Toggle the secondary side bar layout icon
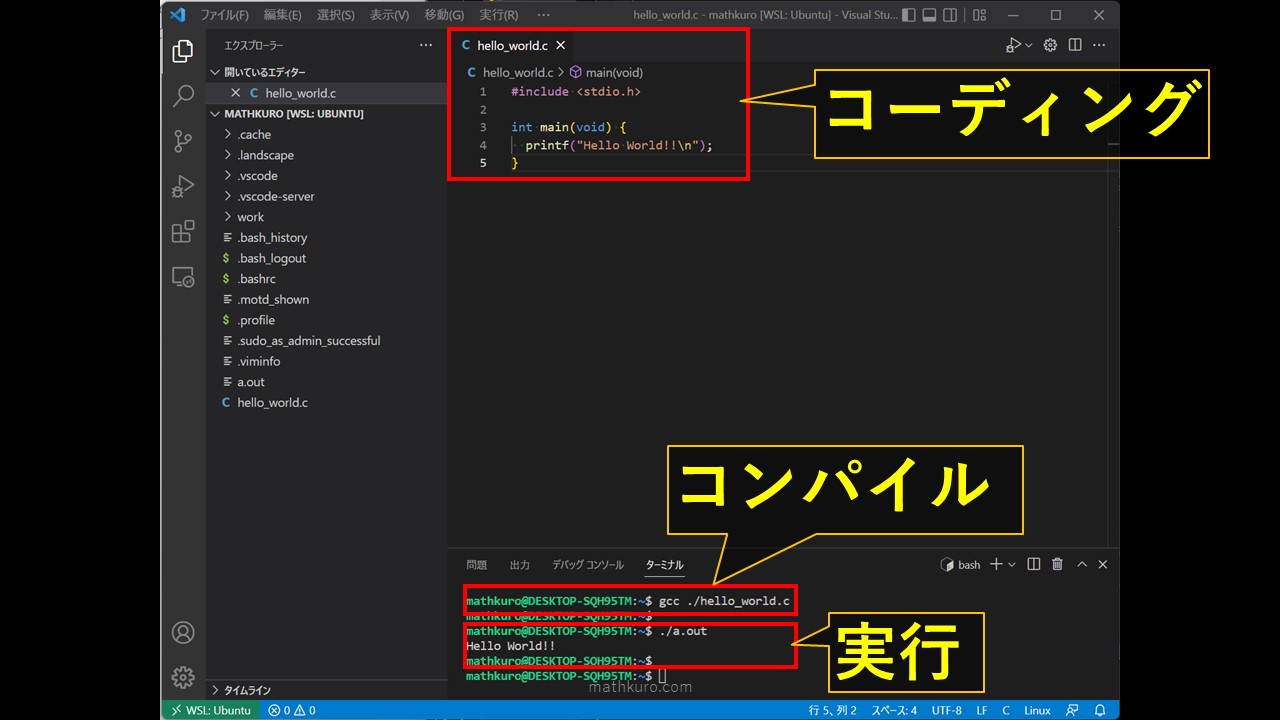Image resolution: width=1280 pixels, height=720 pixels. pyautogui.click(x=950, y=15)
